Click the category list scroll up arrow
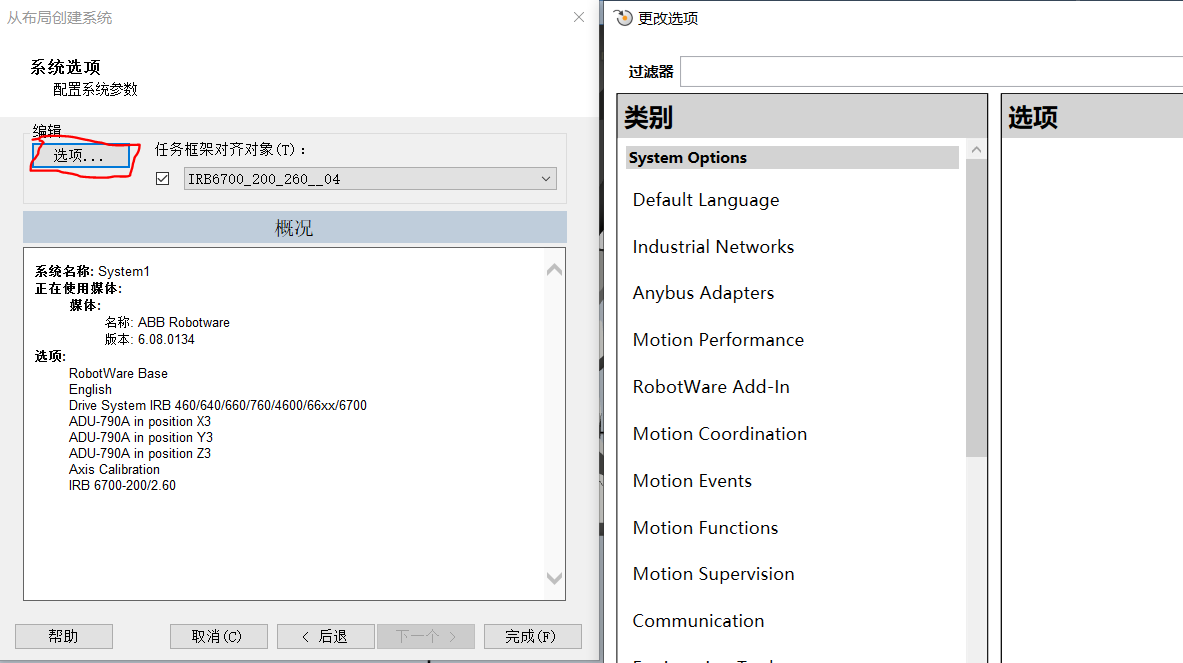1183x663 pixels. (x=976, y=149)
